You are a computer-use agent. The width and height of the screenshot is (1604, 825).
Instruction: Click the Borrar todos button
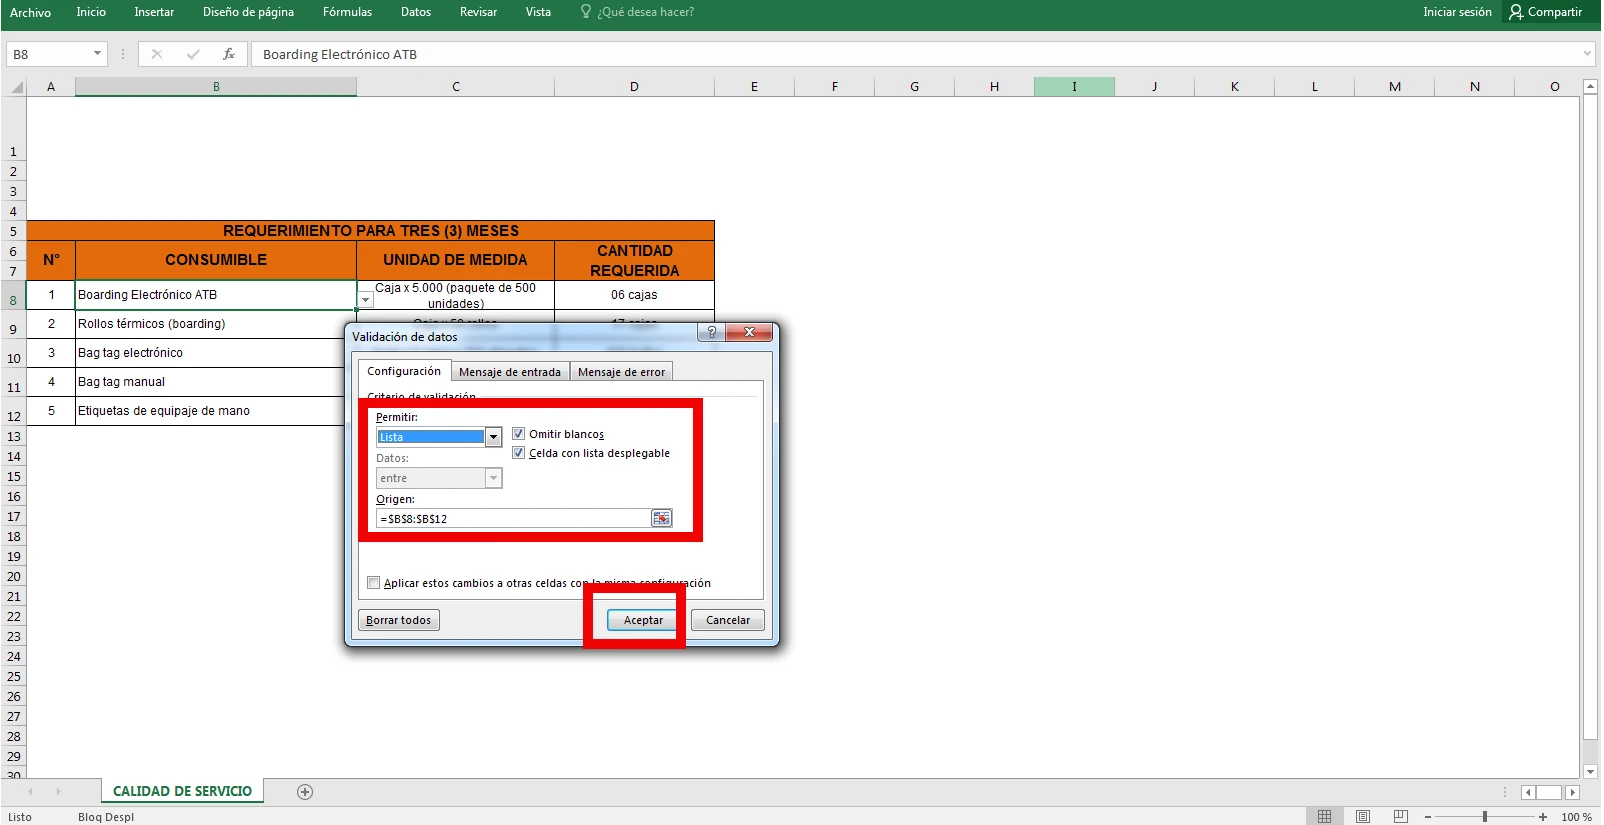coord(398,620)
